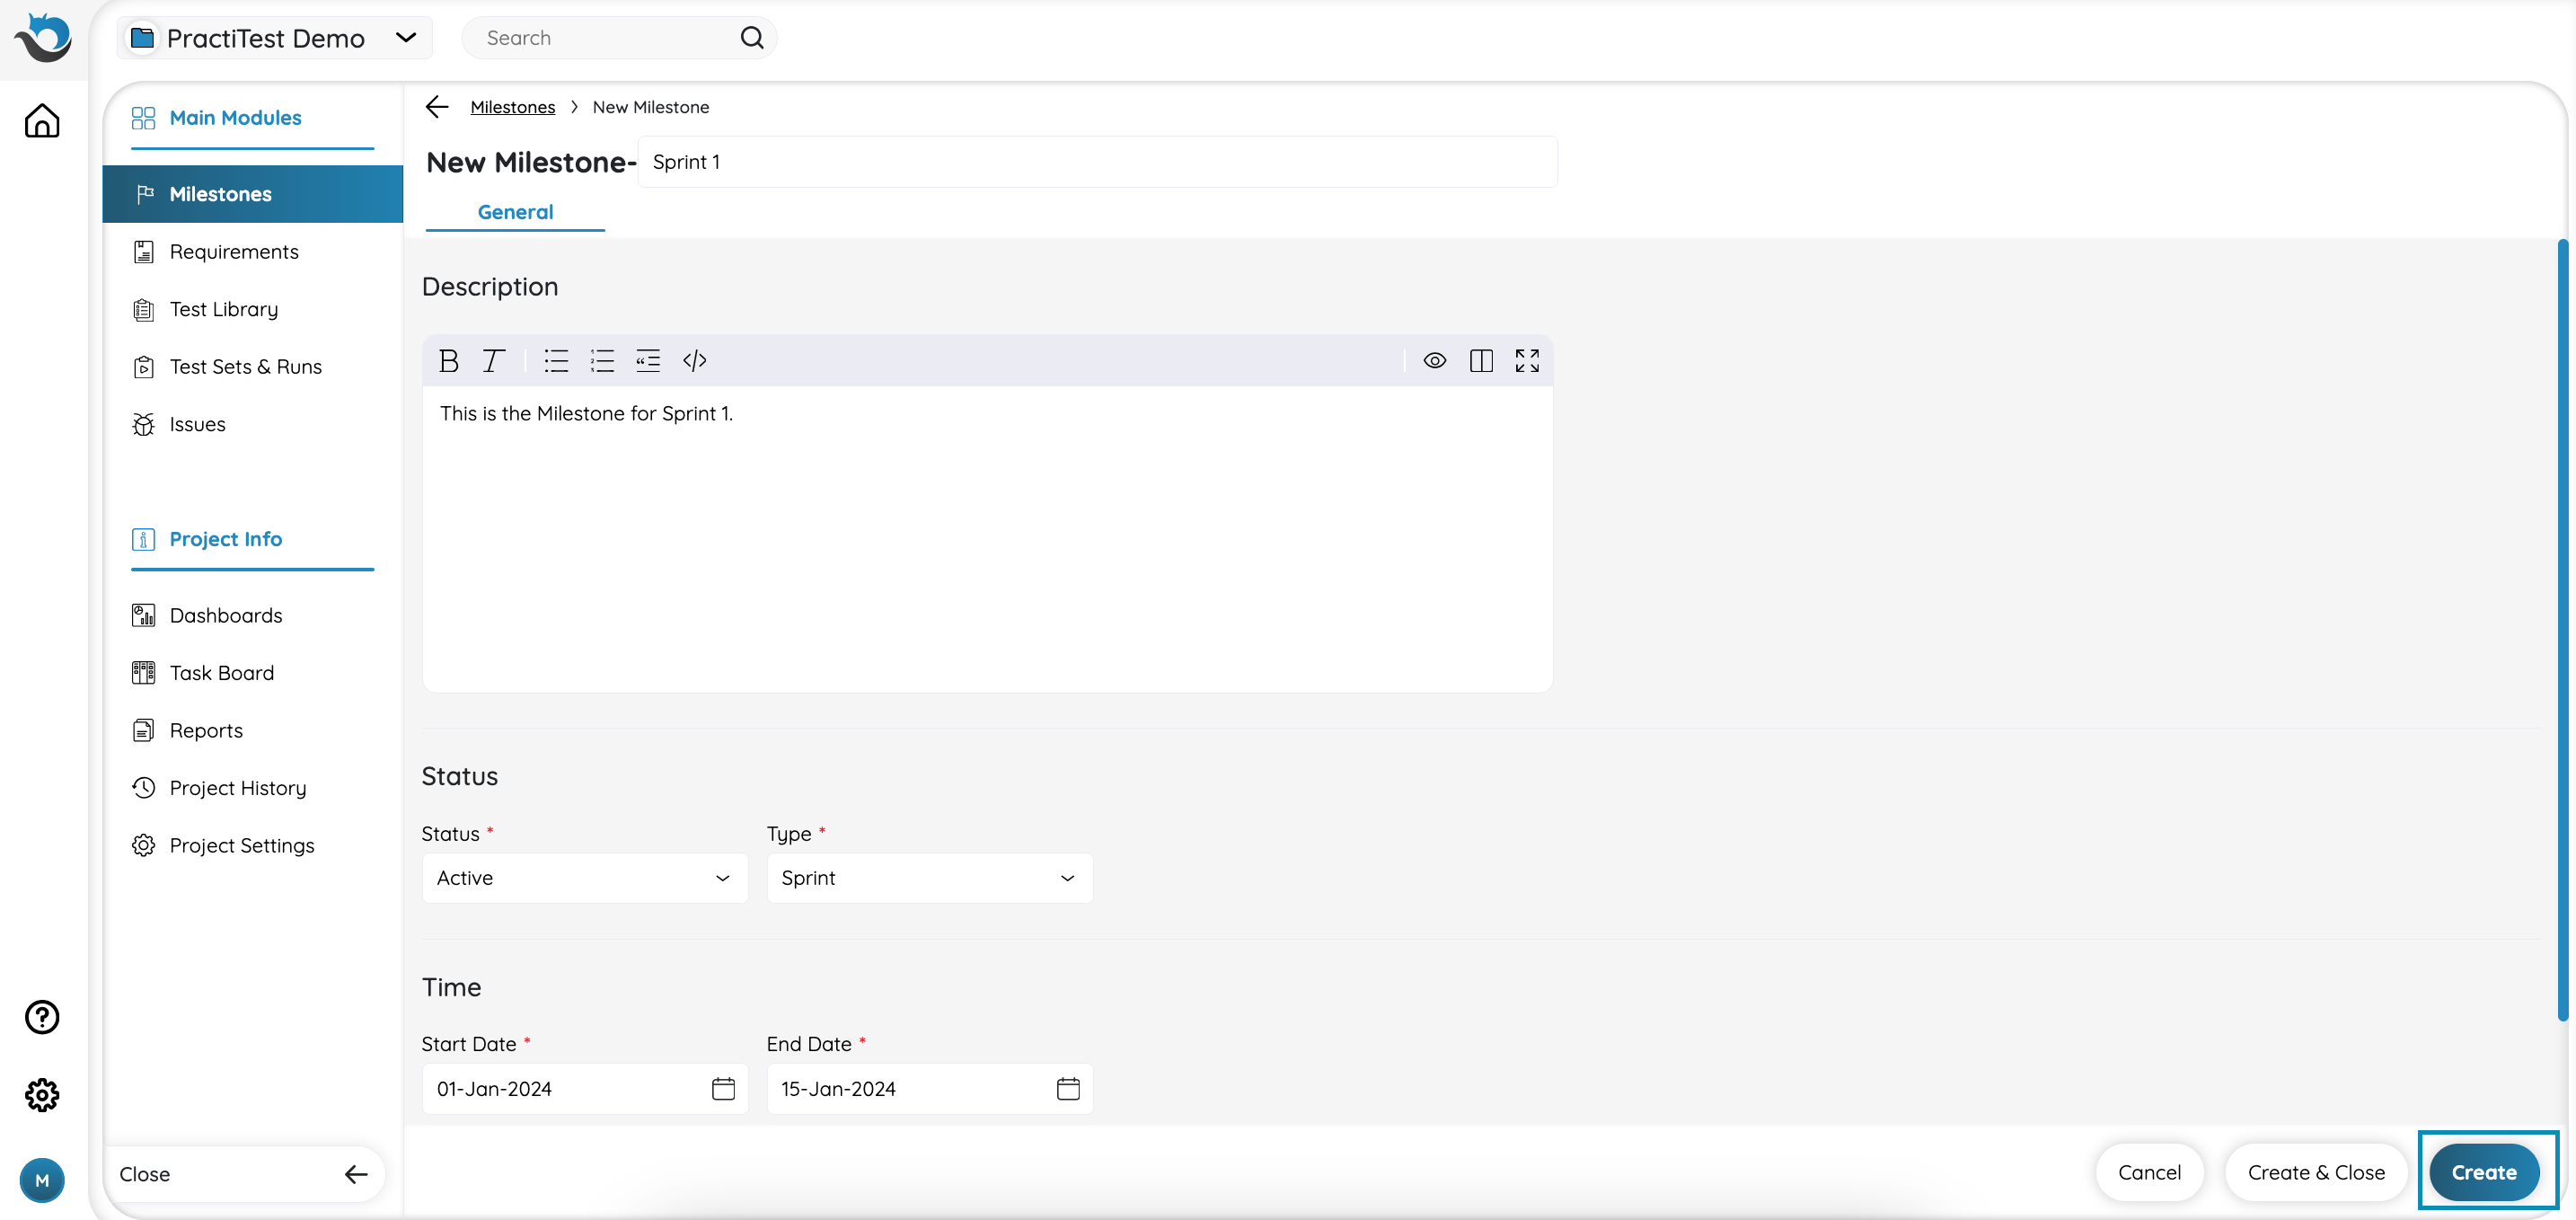The image size is (2576, 1220).
Task: Open the help question mark icon
Action: click(42, 1017)
